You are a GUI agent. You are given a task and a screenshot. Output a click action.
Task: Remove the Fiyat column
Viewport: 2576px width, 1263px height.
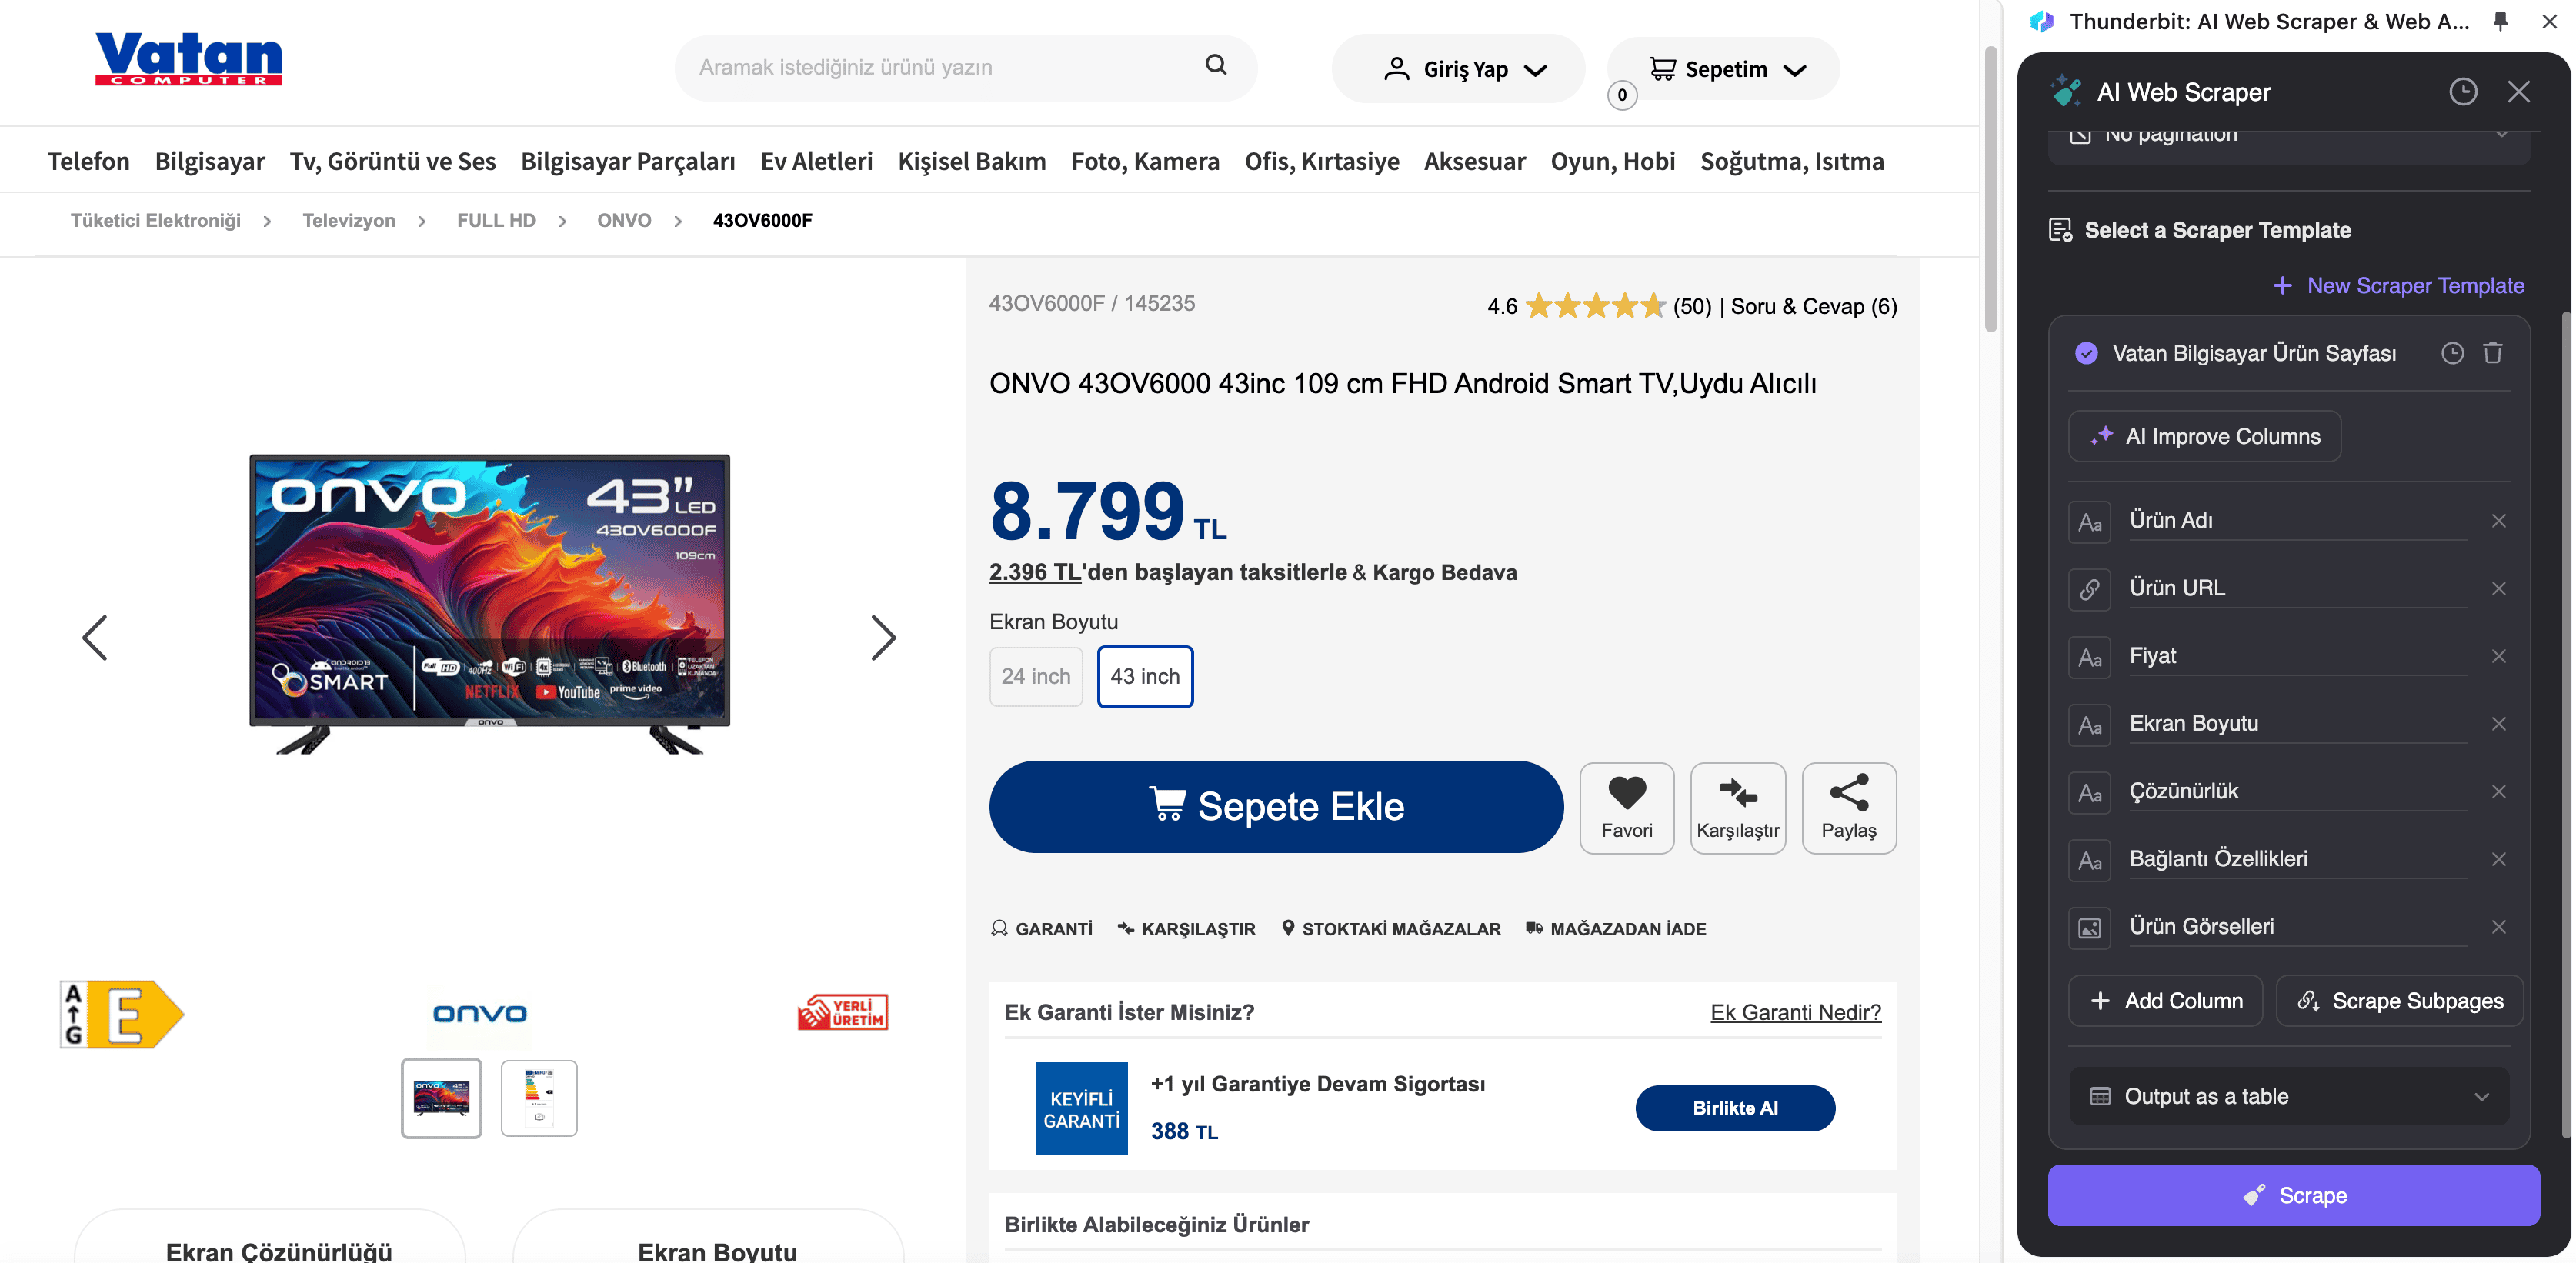pos(2498,656)
